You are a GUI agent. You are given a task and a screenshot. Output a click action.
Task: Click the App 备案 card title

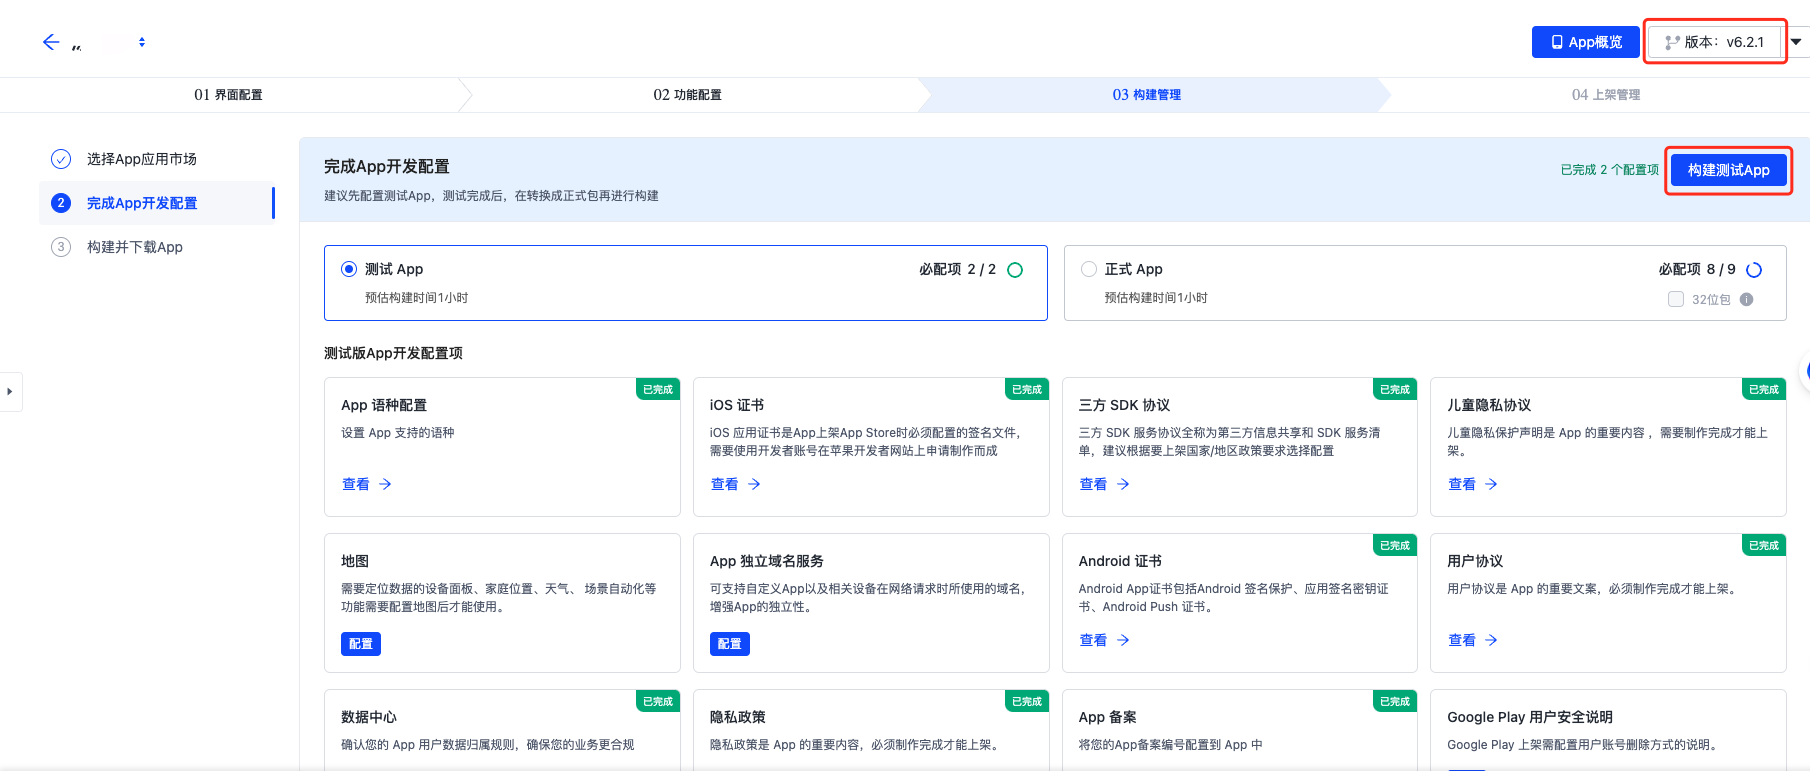click(x=1107, y=717)
